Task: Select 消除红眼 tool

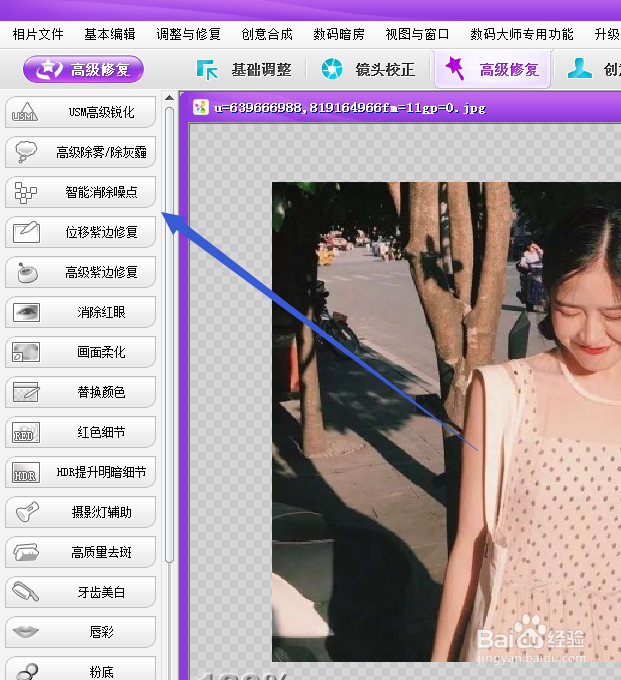Action: [80, 312]
